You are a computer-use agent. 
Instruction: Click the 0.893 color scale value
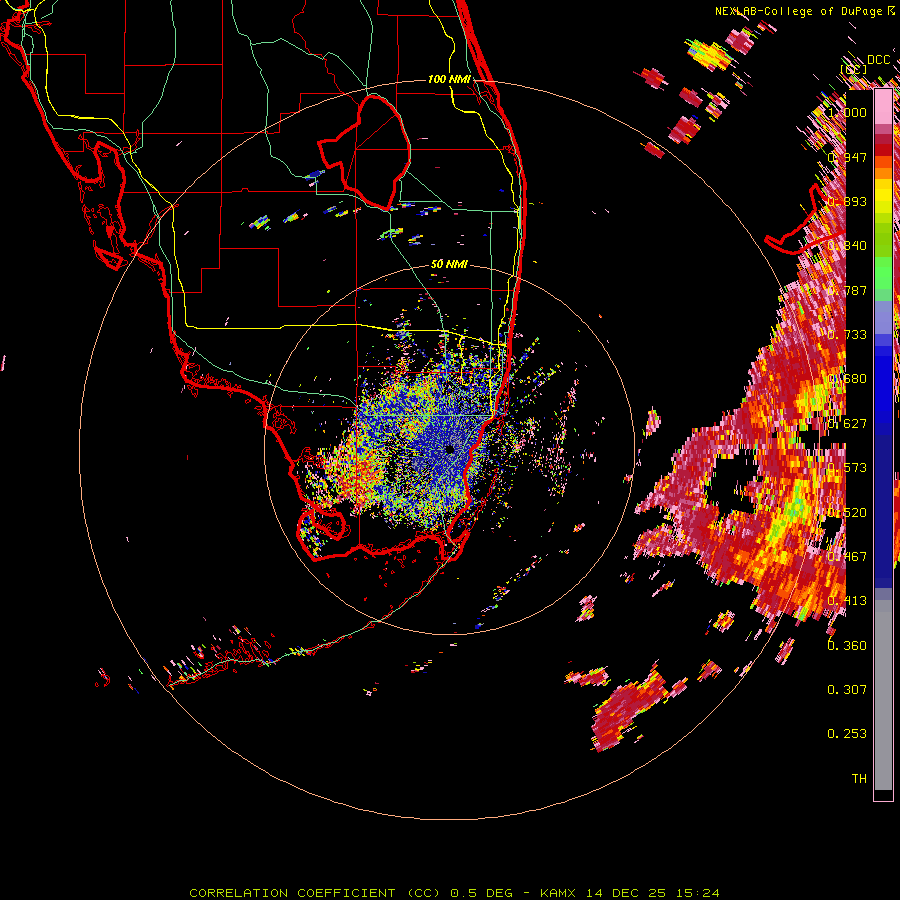[847, 201]
